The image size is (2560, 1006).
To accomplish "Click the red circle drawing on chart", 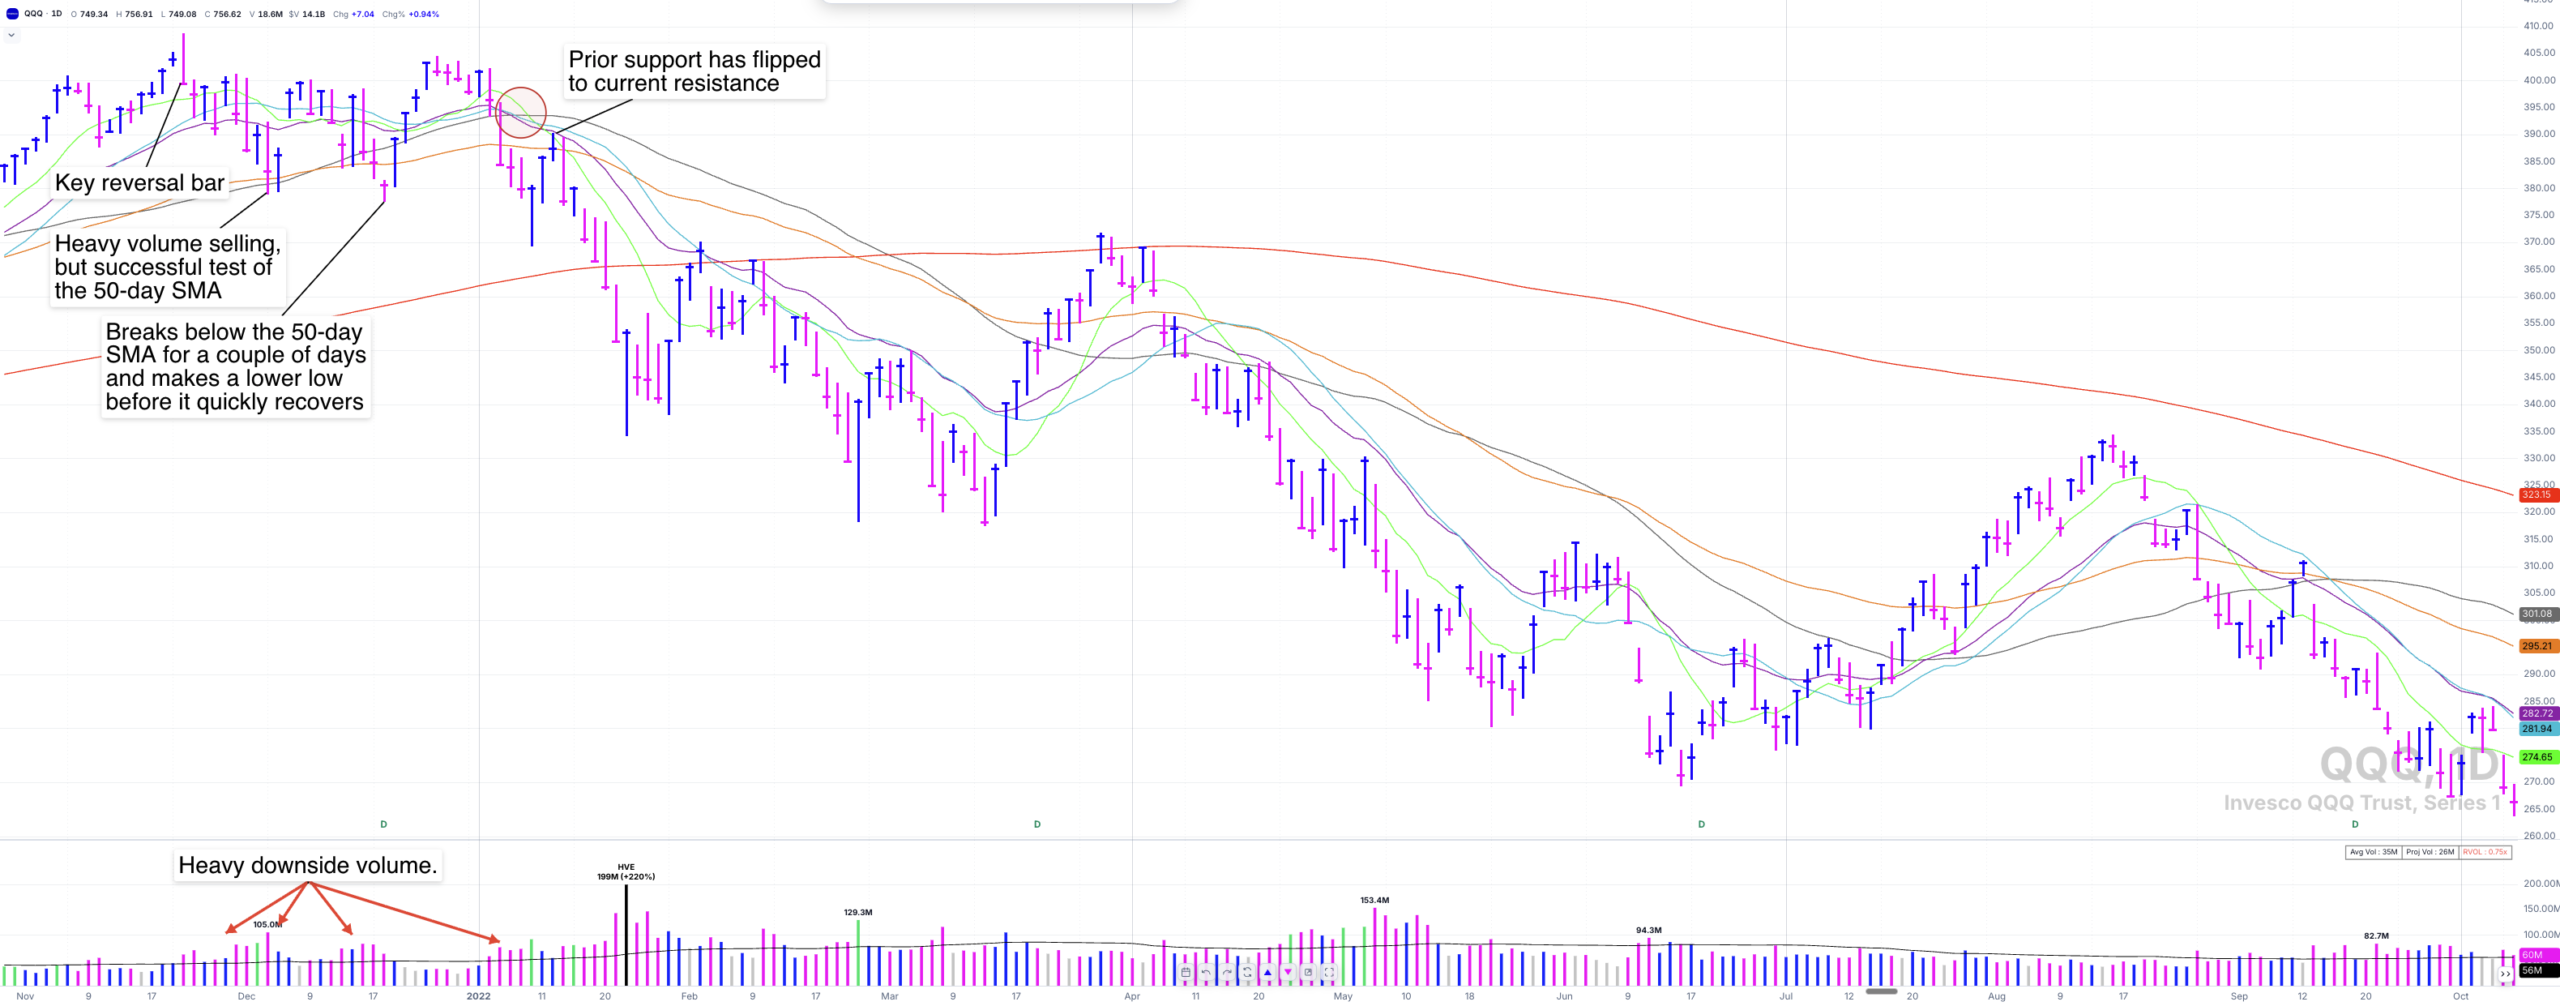I will [521, 112].
